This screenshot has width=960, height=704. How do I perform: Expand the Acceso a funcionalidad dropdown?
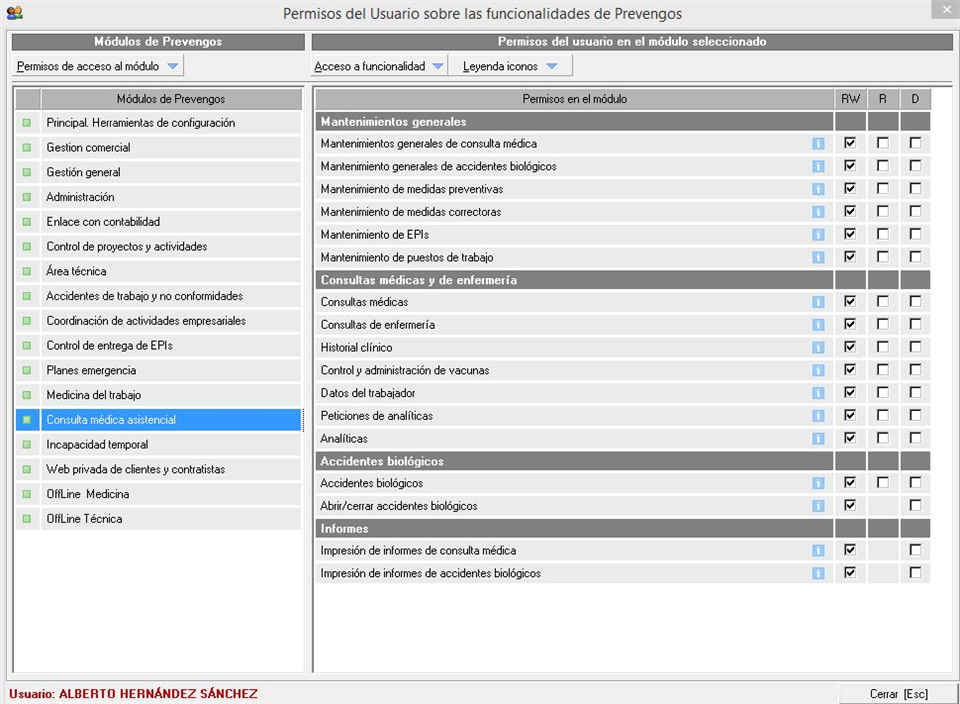tap(378, 66)
